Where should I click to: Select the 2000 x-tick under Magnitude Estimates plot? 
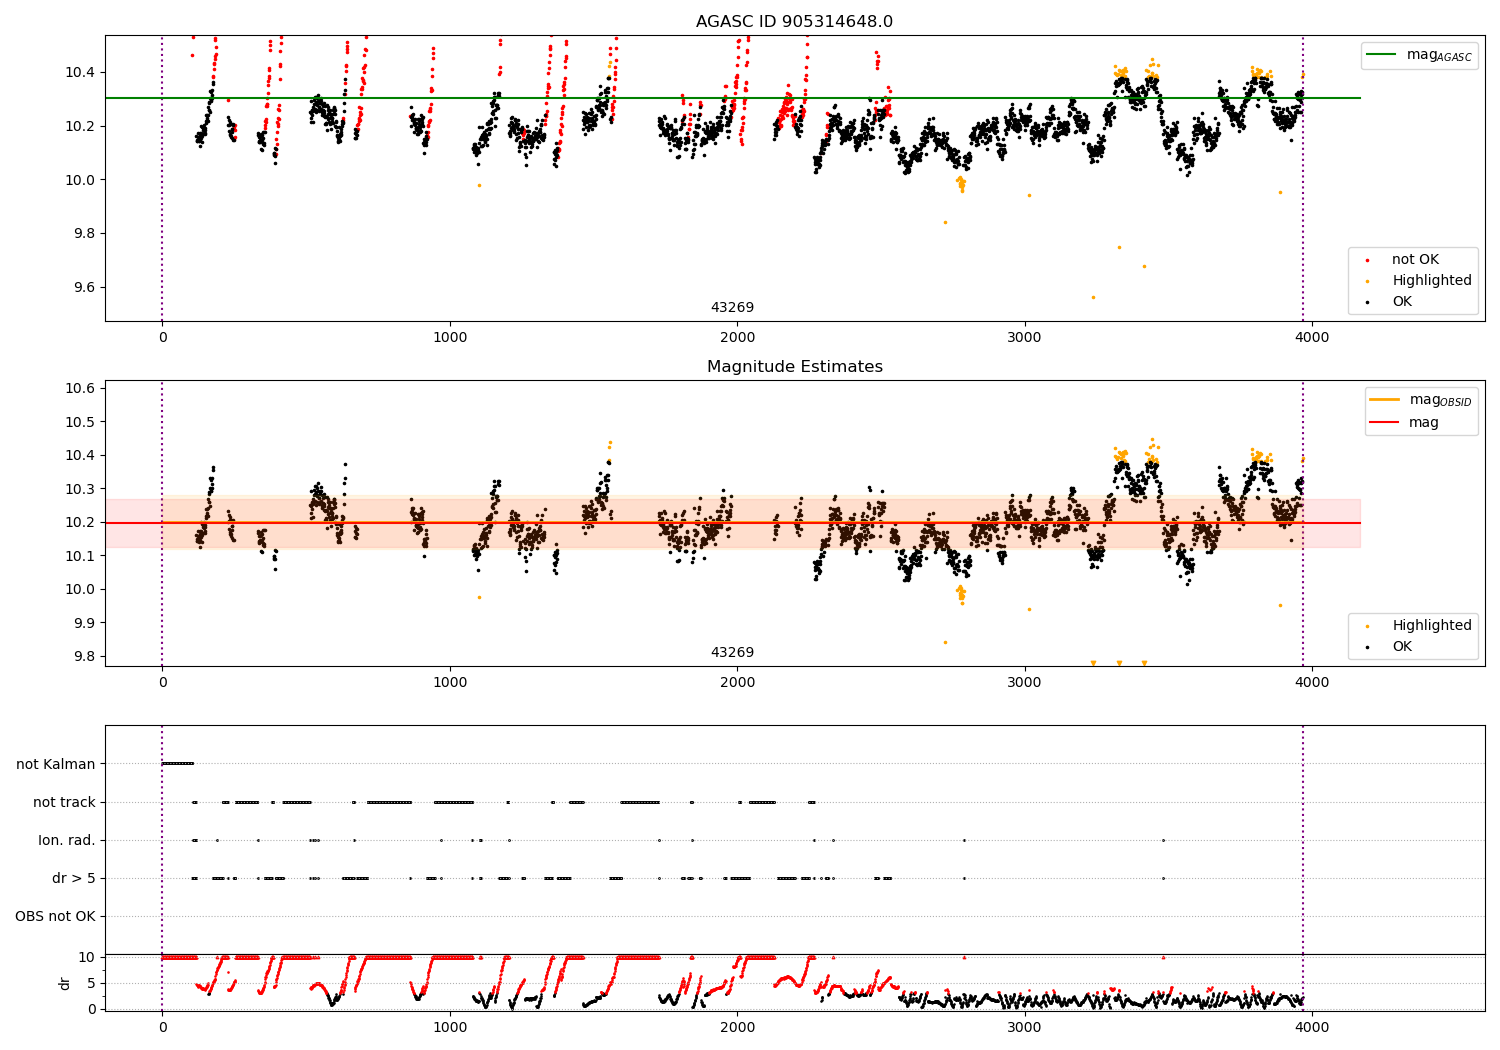tap(737, 683)
